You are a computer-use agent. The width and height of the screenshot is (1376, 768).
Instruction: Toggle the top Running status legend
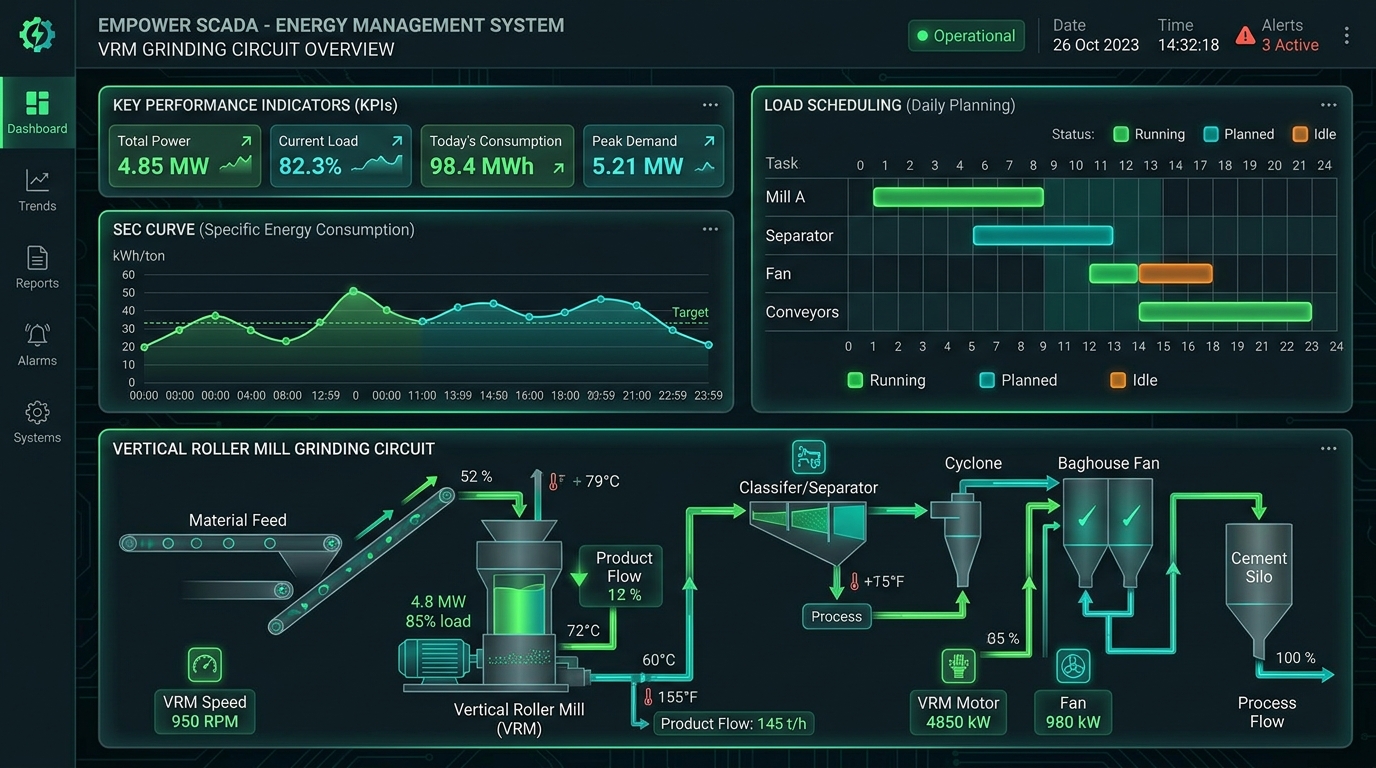click(x=1149, y=134)
